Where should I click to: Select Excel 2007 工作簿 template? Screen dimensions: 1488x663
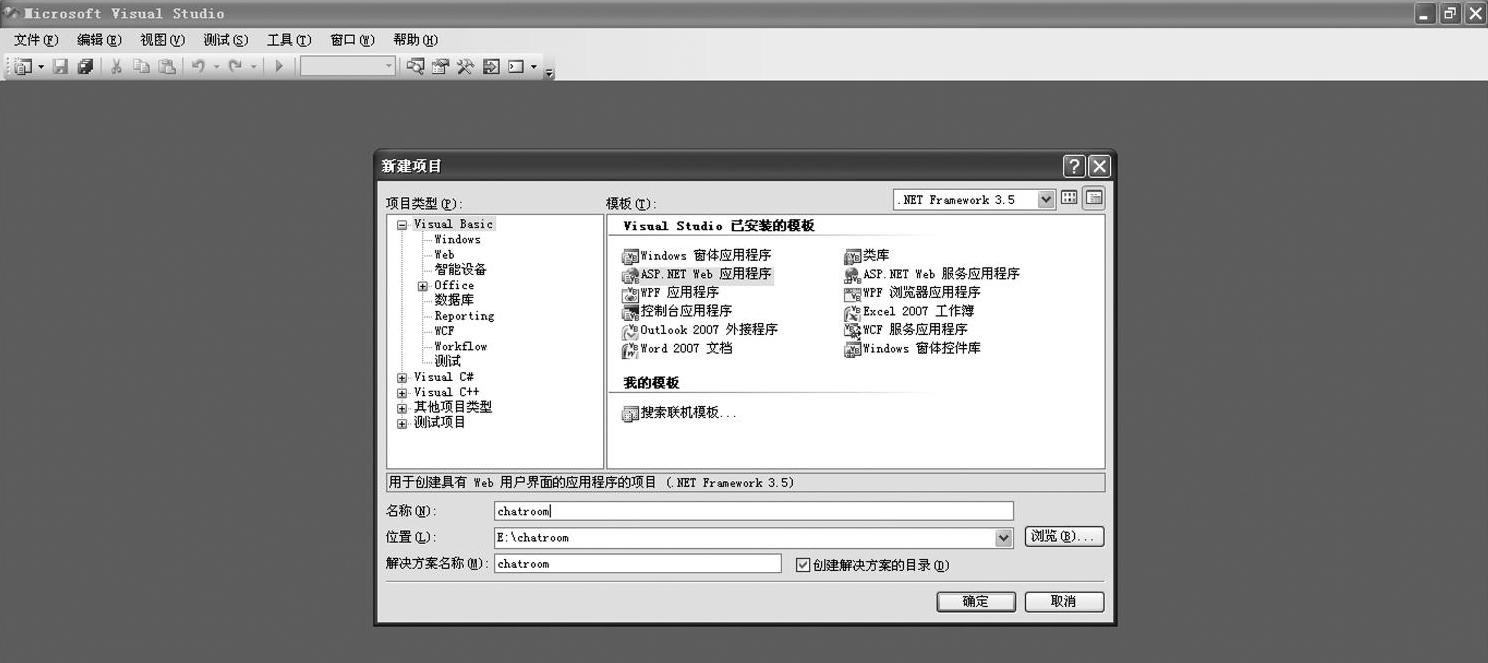click(910, 311)
